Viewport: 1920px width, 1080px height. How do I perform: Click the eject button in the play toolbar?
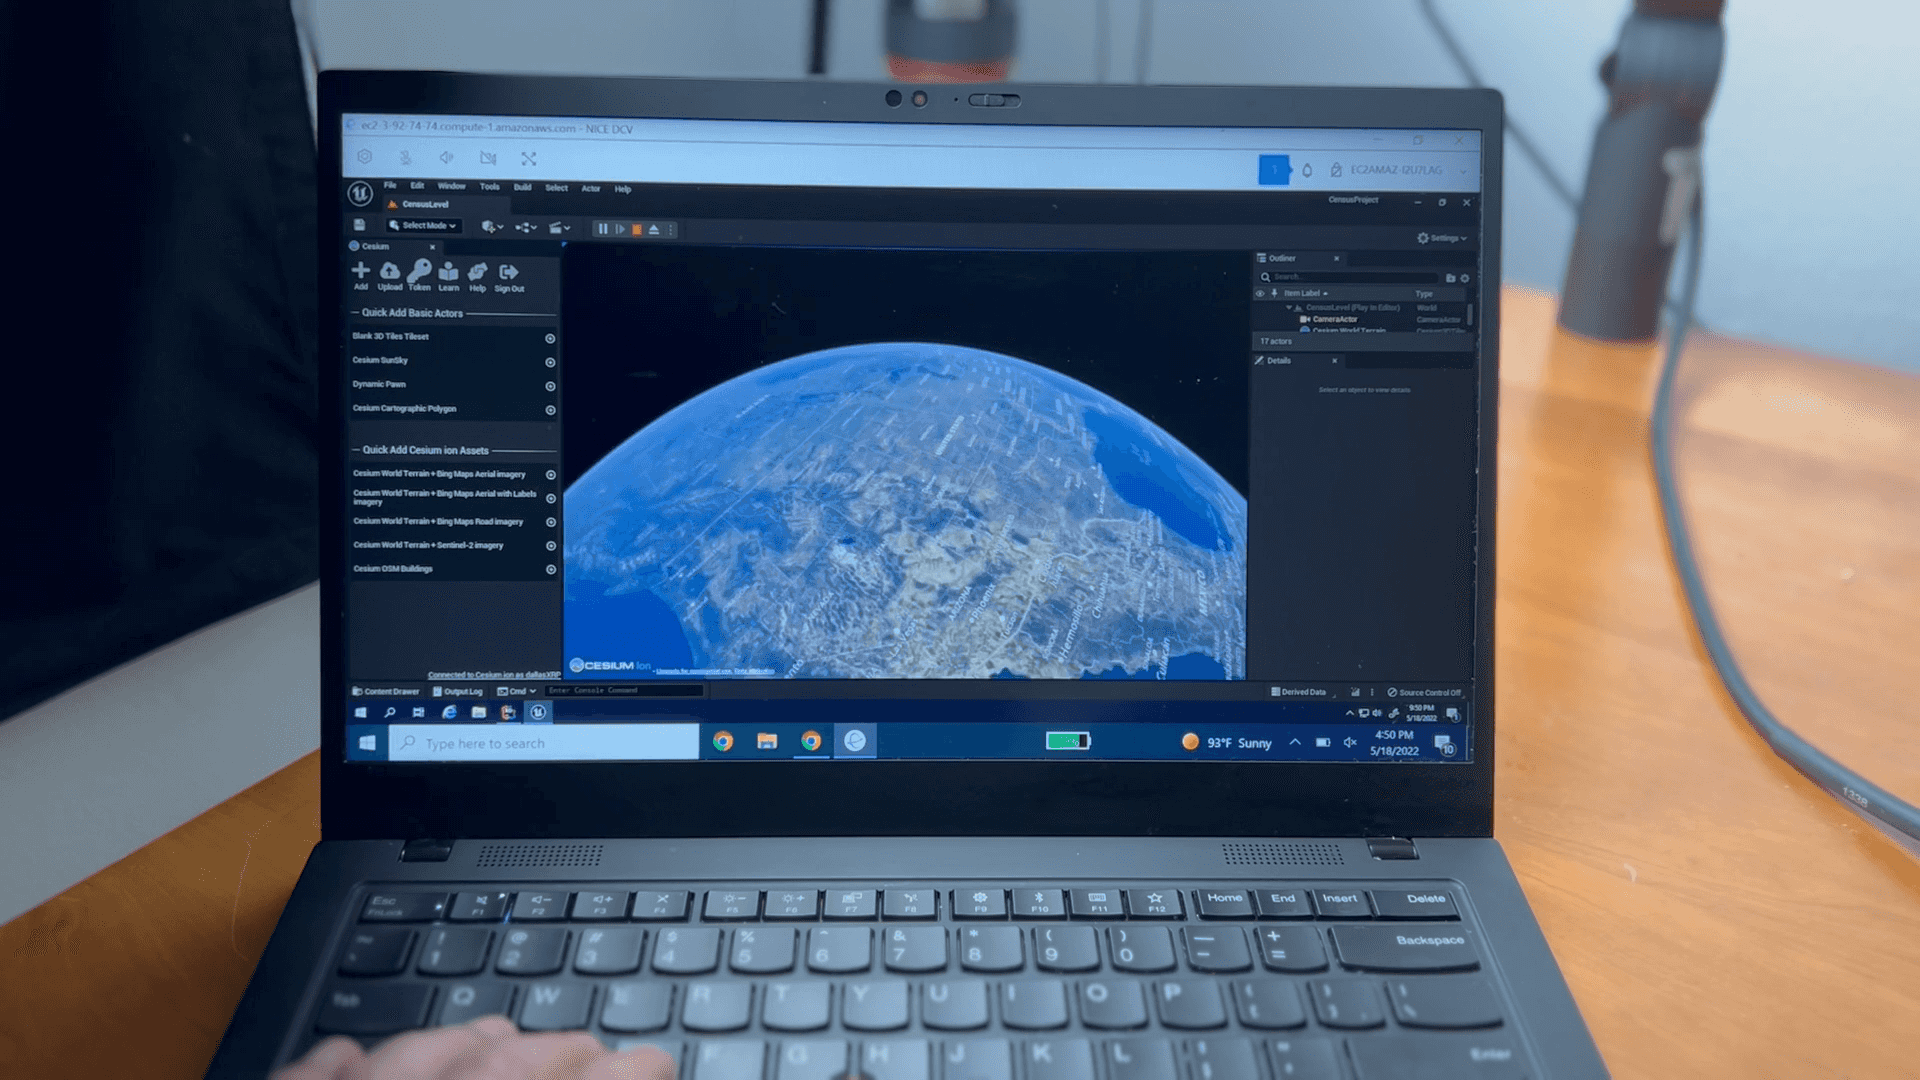pos(654,229)
